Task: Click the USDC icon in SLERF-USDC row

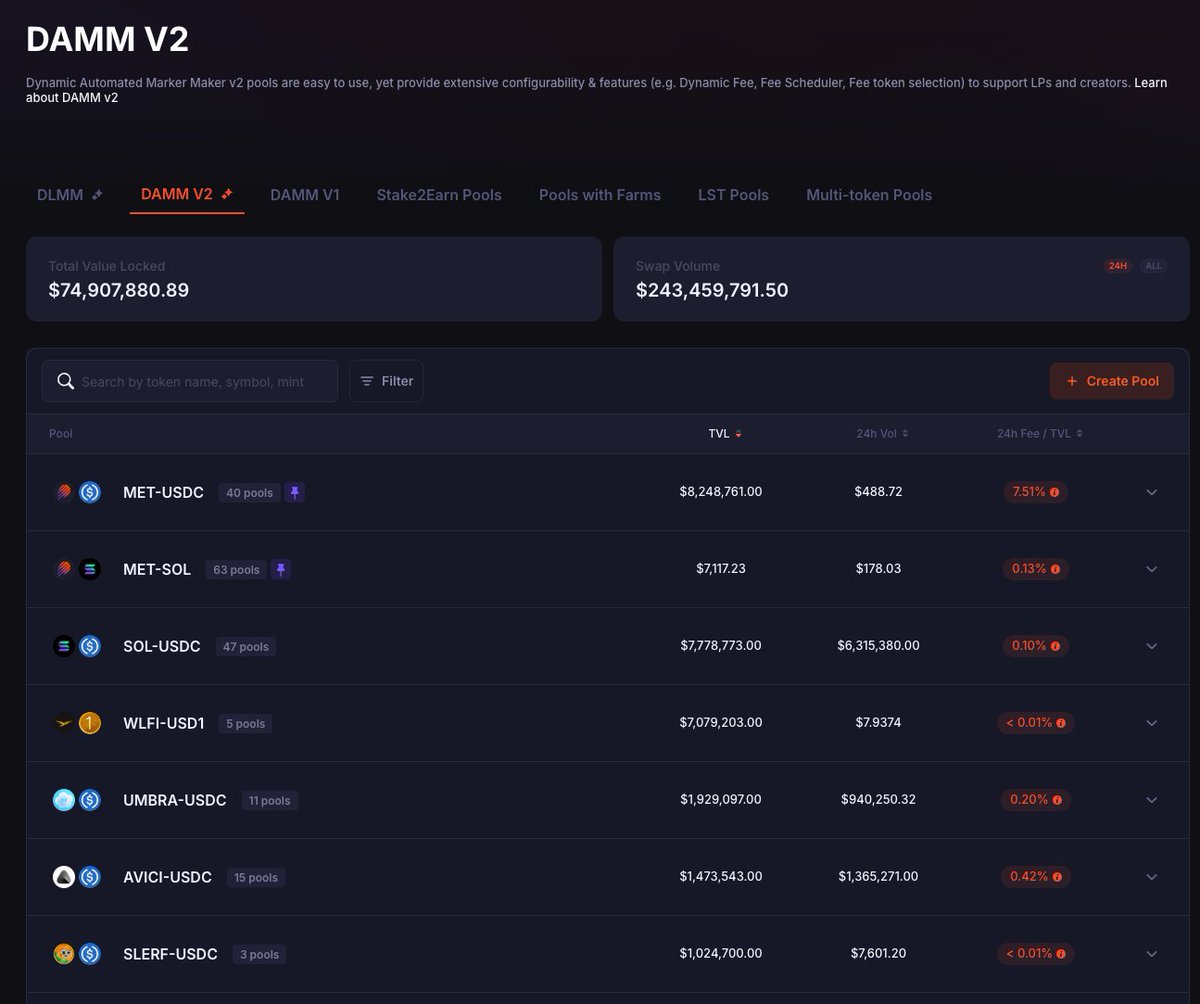Action: 90,954
